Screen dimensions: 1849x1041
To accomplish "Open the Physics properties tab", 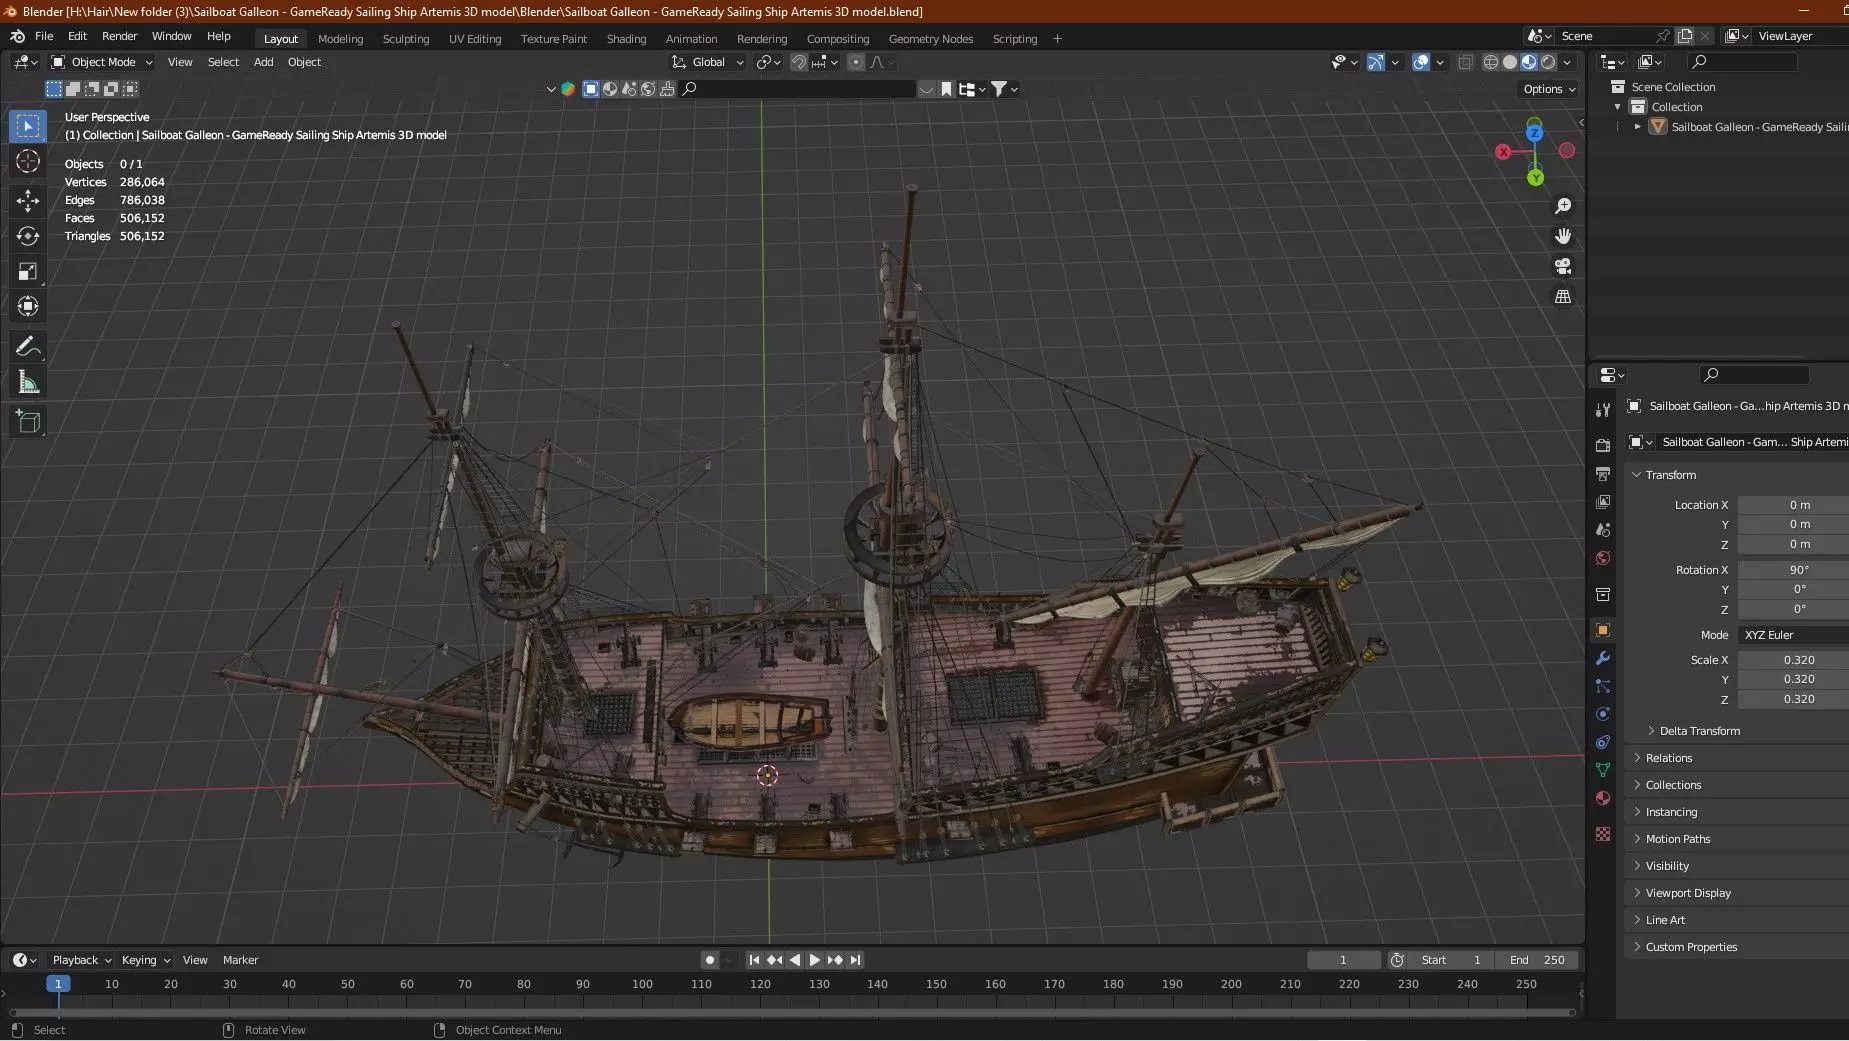I will (1603, 714).
